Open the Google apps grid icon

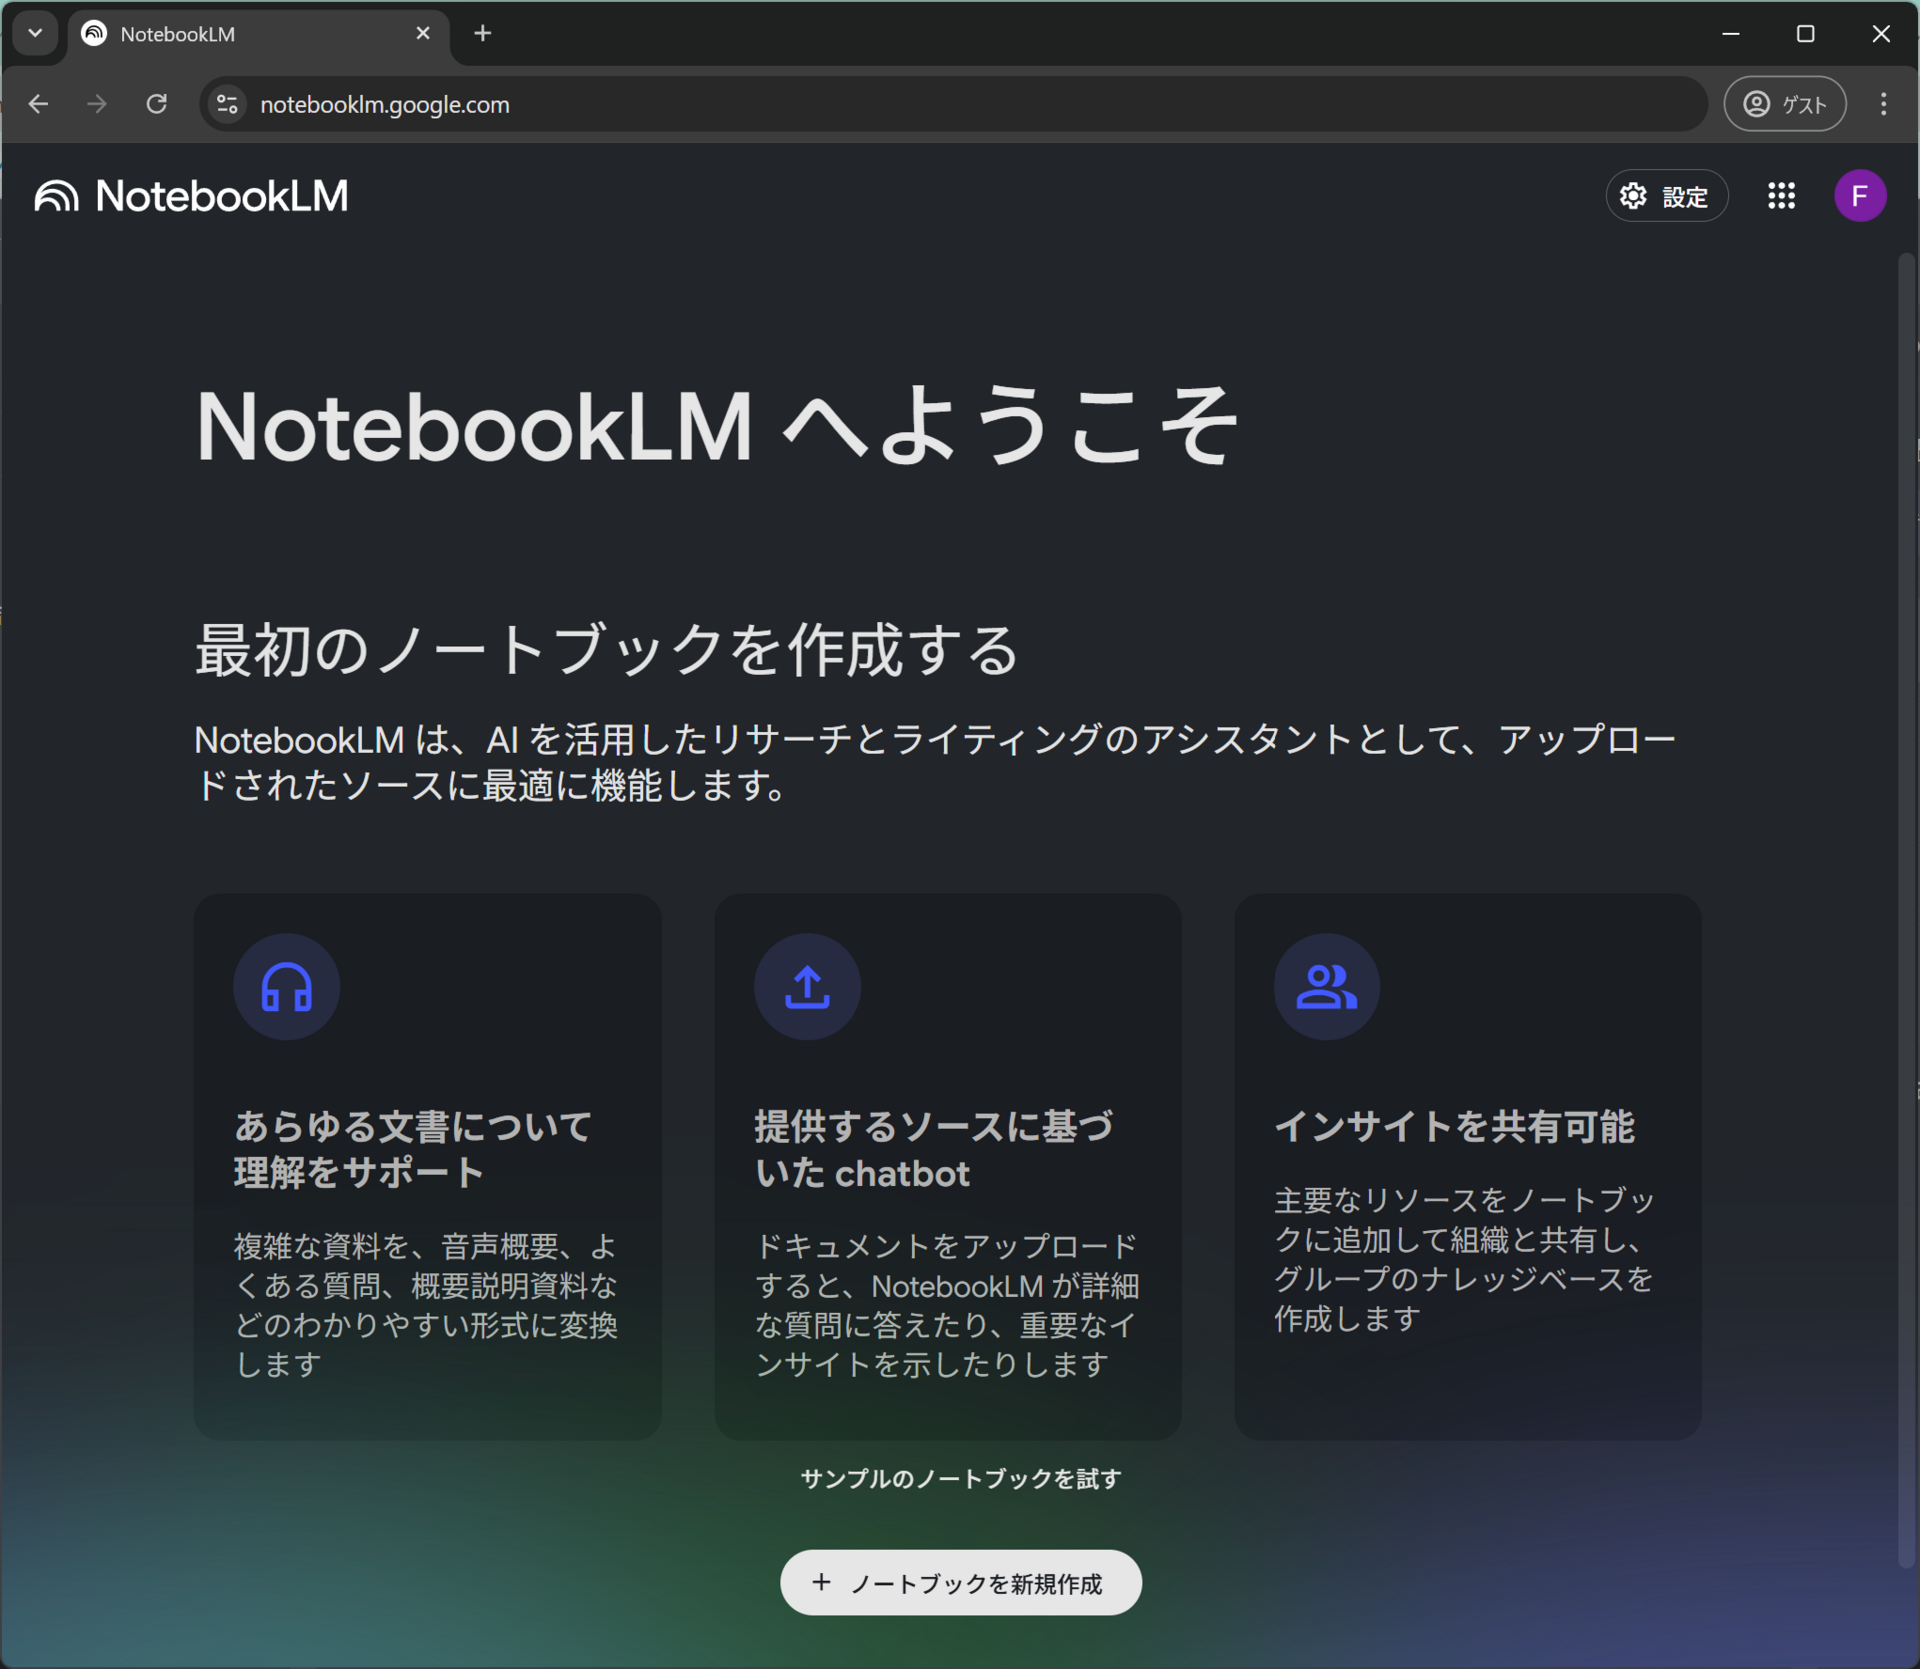1781,196
